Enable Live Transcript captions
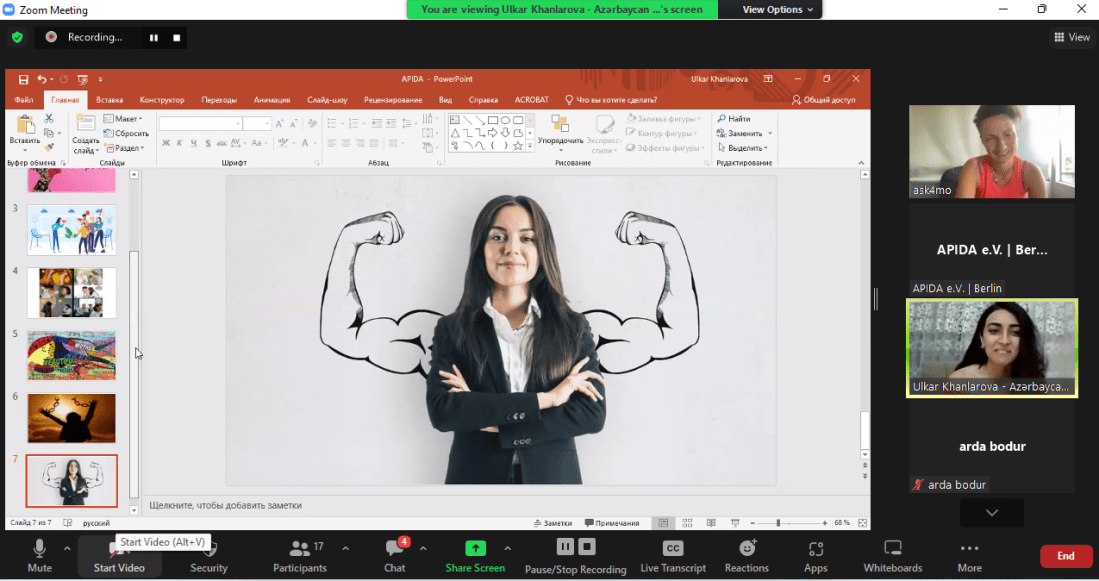The image size is (1099, 581). click(x=673, y=555)
